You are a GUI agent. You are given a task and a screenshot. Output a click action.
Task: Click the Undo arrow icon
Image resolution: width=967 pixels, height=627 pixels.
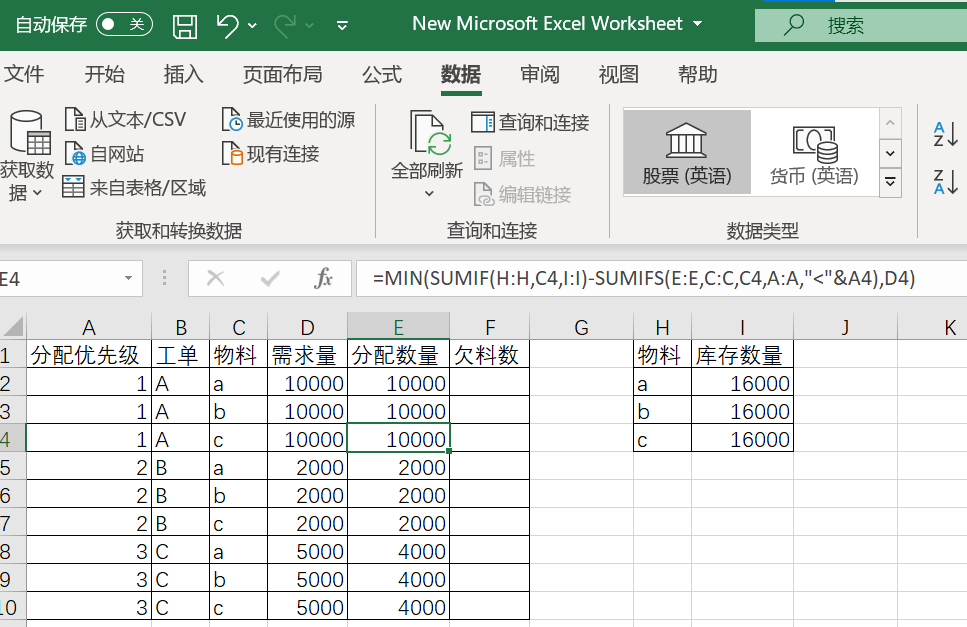pyautogui.click(x=227, y=26)
